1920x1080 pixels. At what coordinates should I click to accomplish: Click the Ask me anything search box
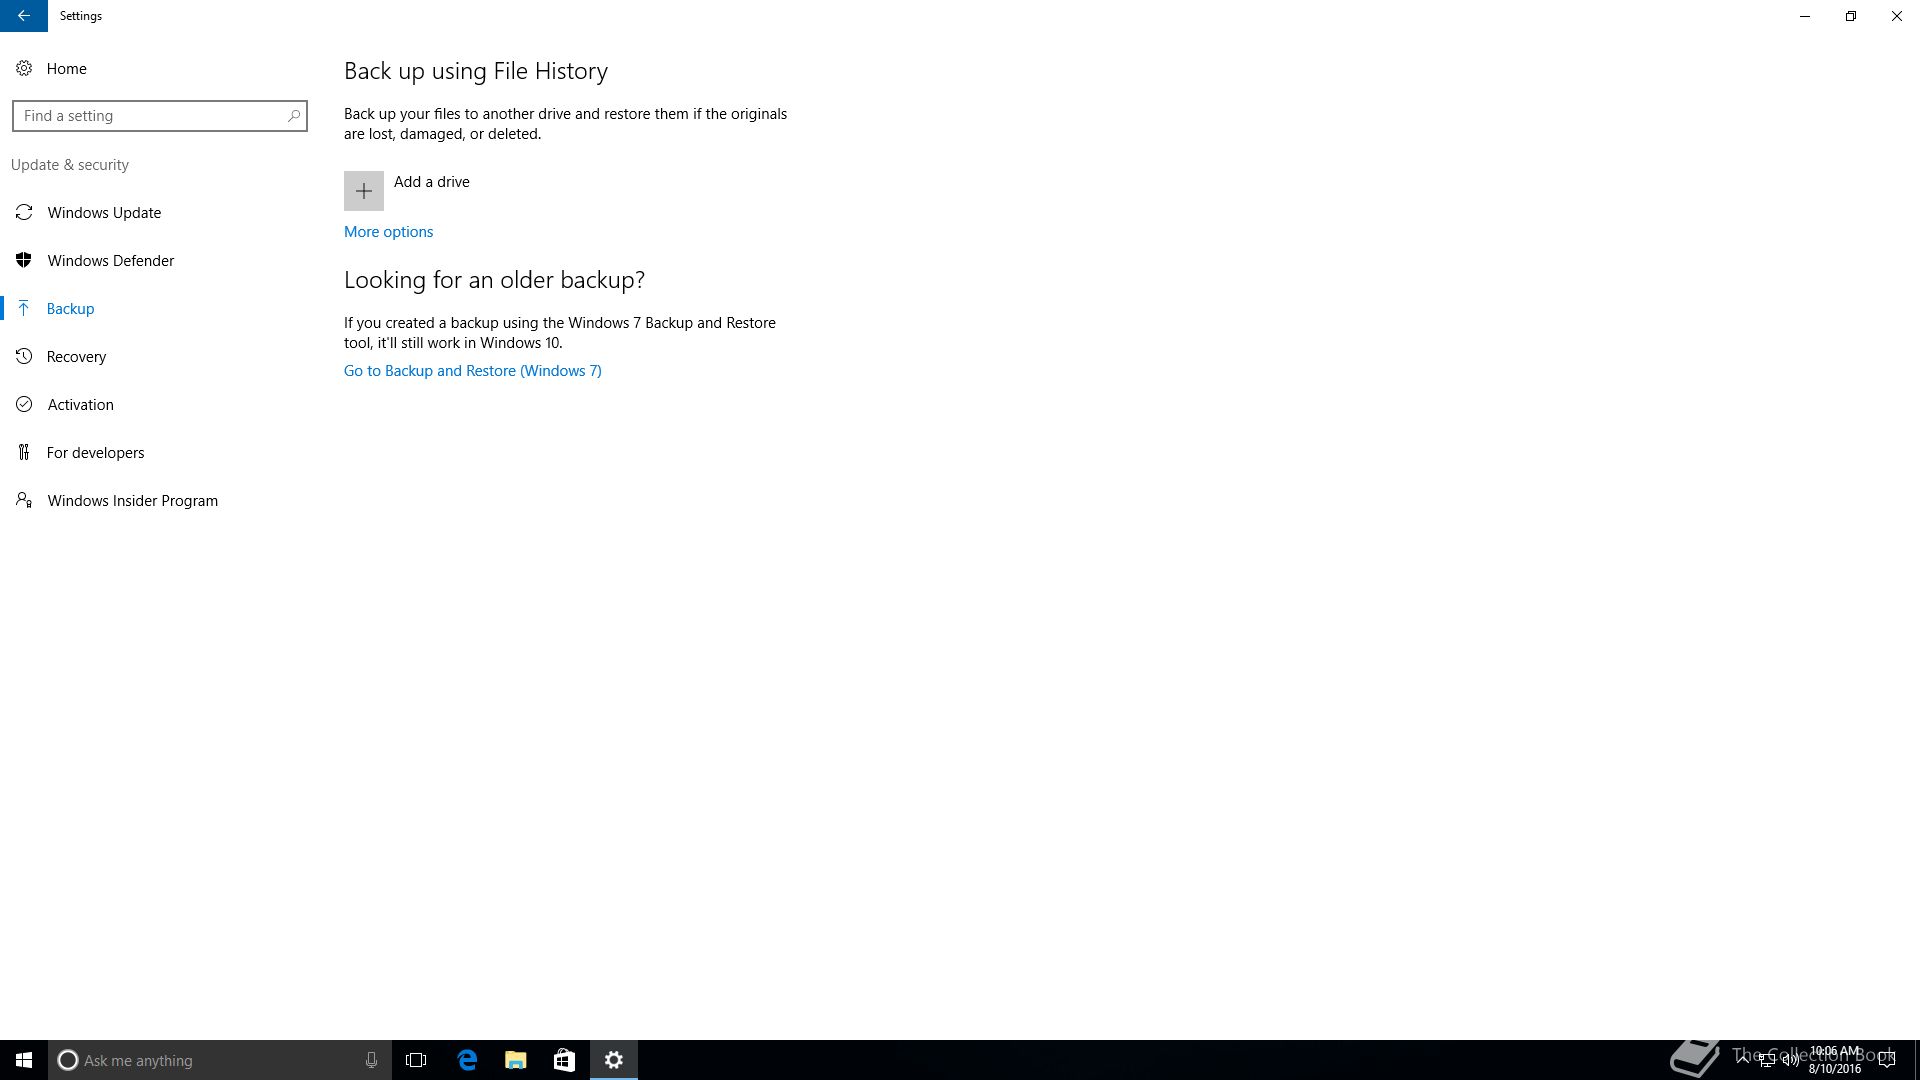220,1060
